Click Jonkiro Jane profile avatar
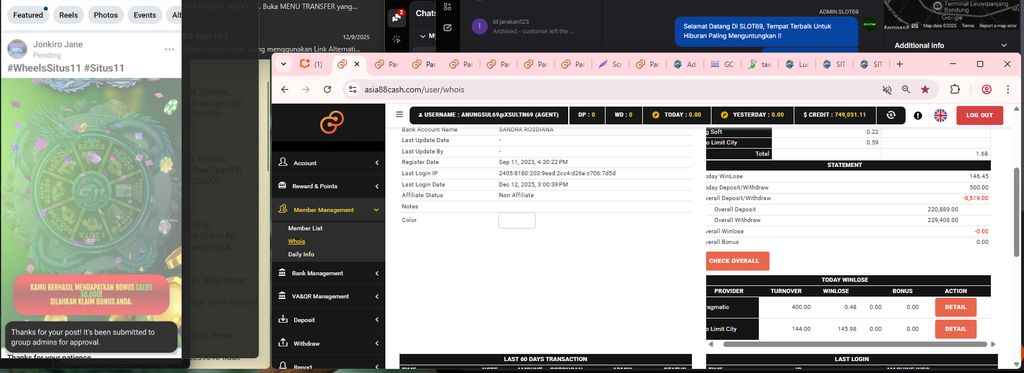The width and height of the screenshot is (1024, 373). click(17, 49)
